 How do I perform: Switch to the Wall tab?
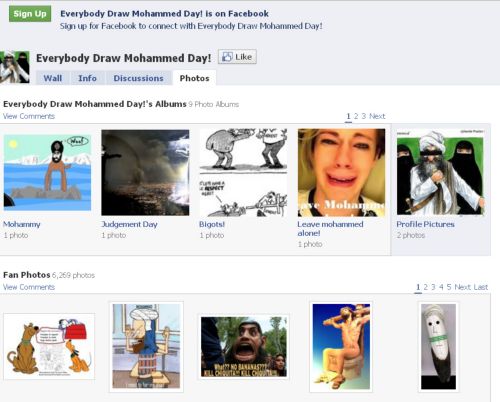click(53, 78)
